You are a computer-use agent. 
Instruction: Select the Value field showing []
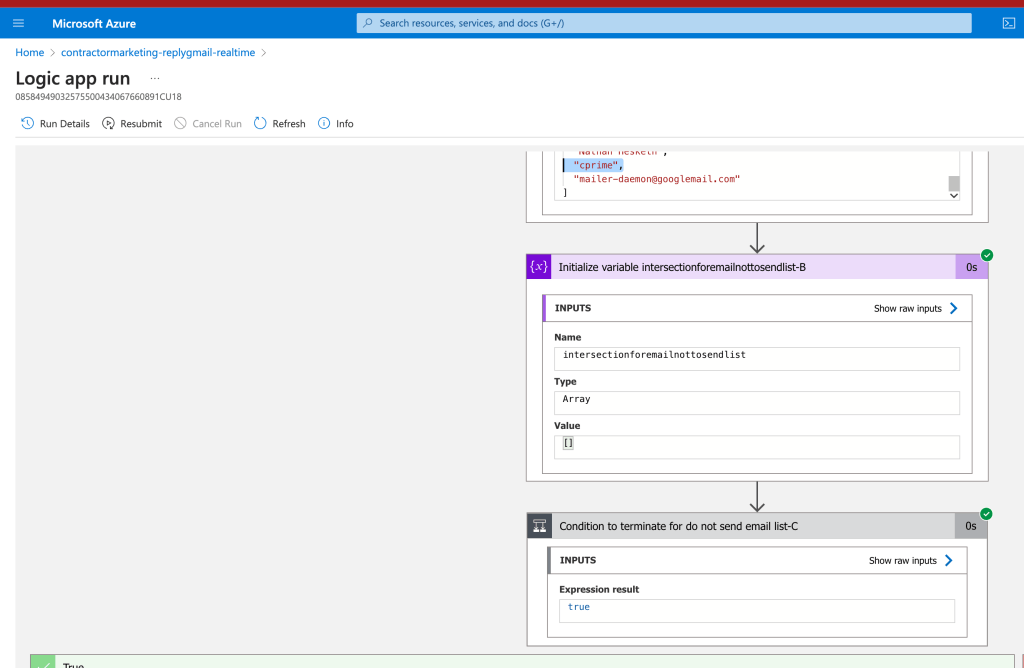pos(757,447)
